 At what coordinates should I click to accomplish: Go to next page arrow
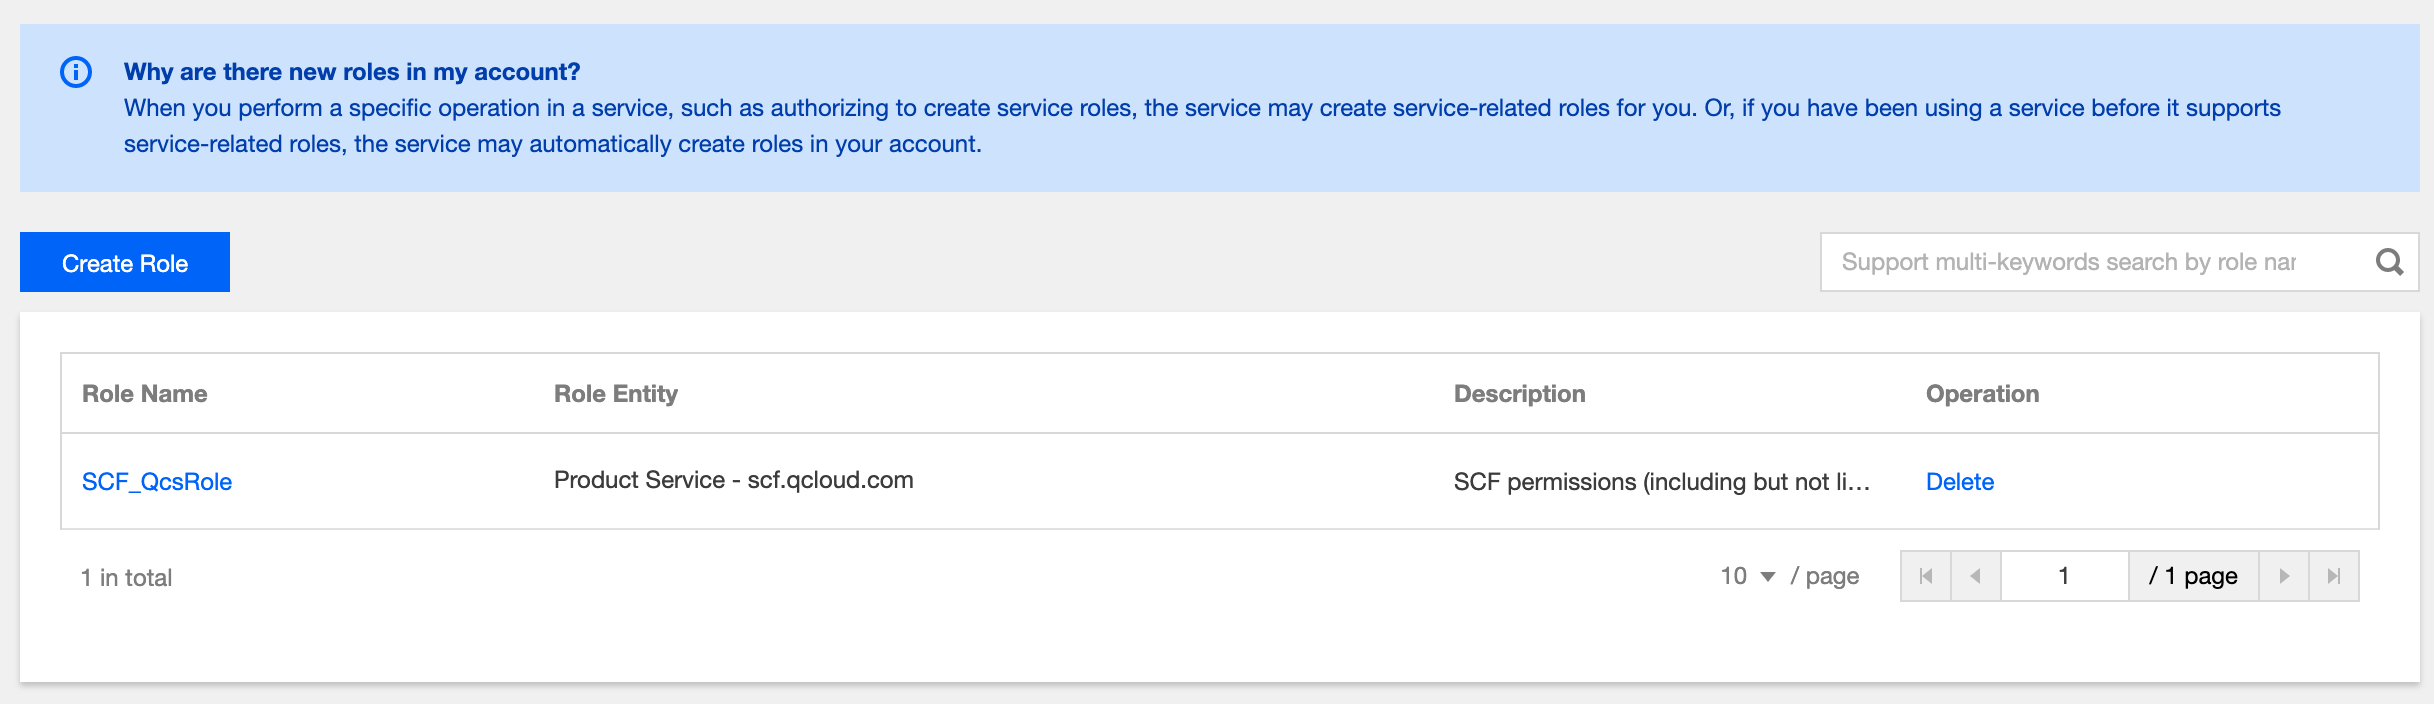coord(2284,576)
